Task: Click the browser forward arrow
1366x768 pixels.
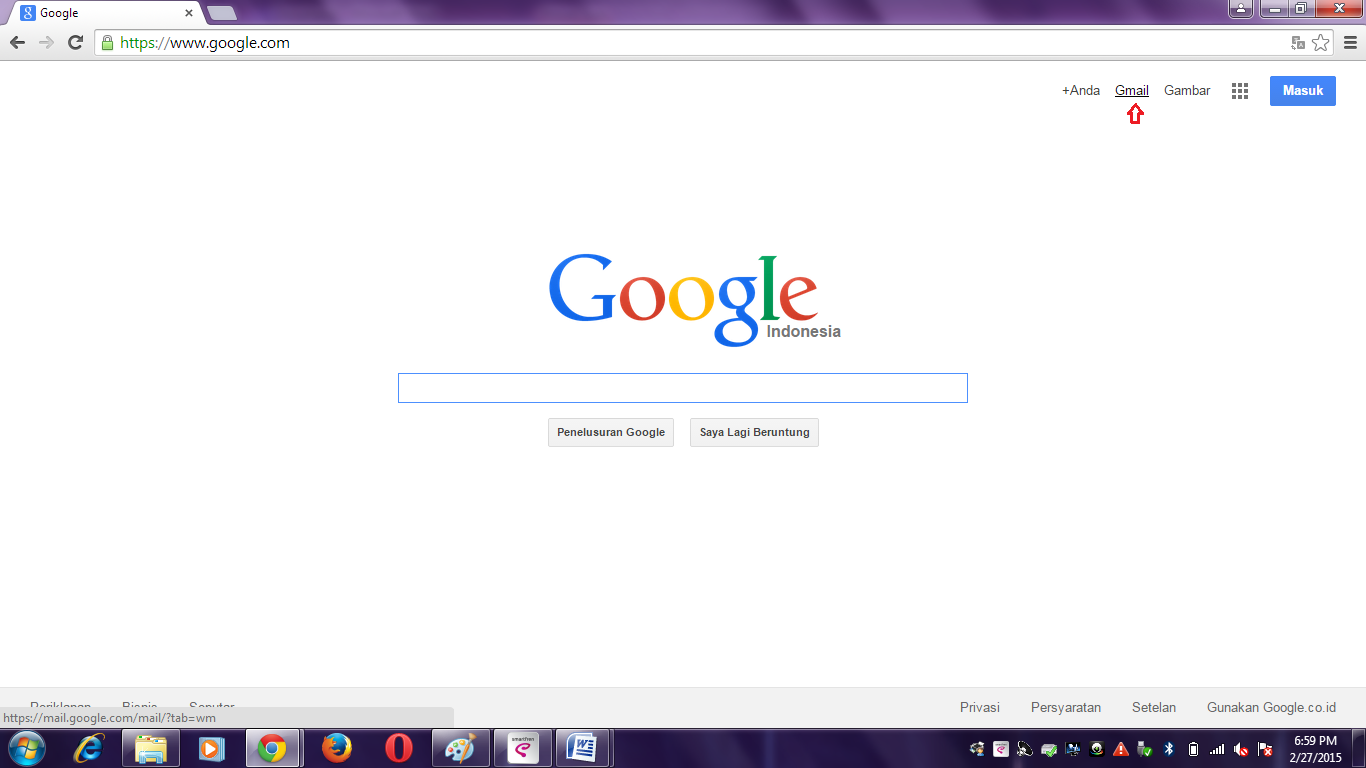Action: pos(46,42)
